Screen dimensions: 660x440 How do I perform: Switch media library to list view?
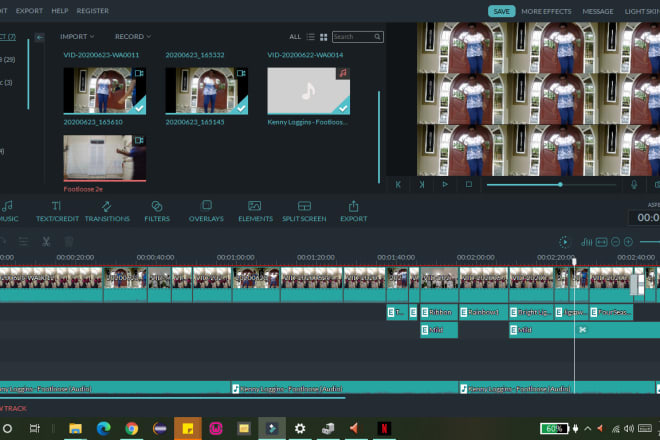(x=311, y=37)
